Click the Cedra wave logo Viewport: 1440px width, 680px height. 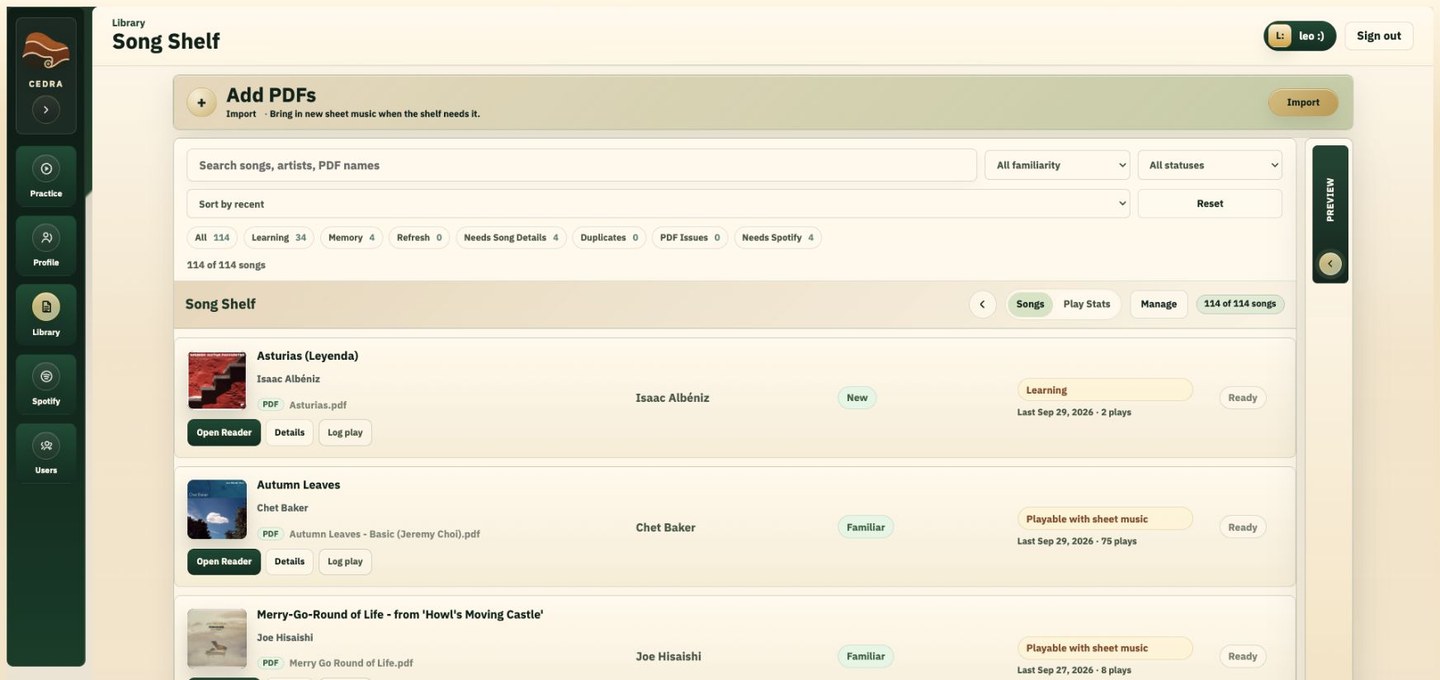point(46,51)
